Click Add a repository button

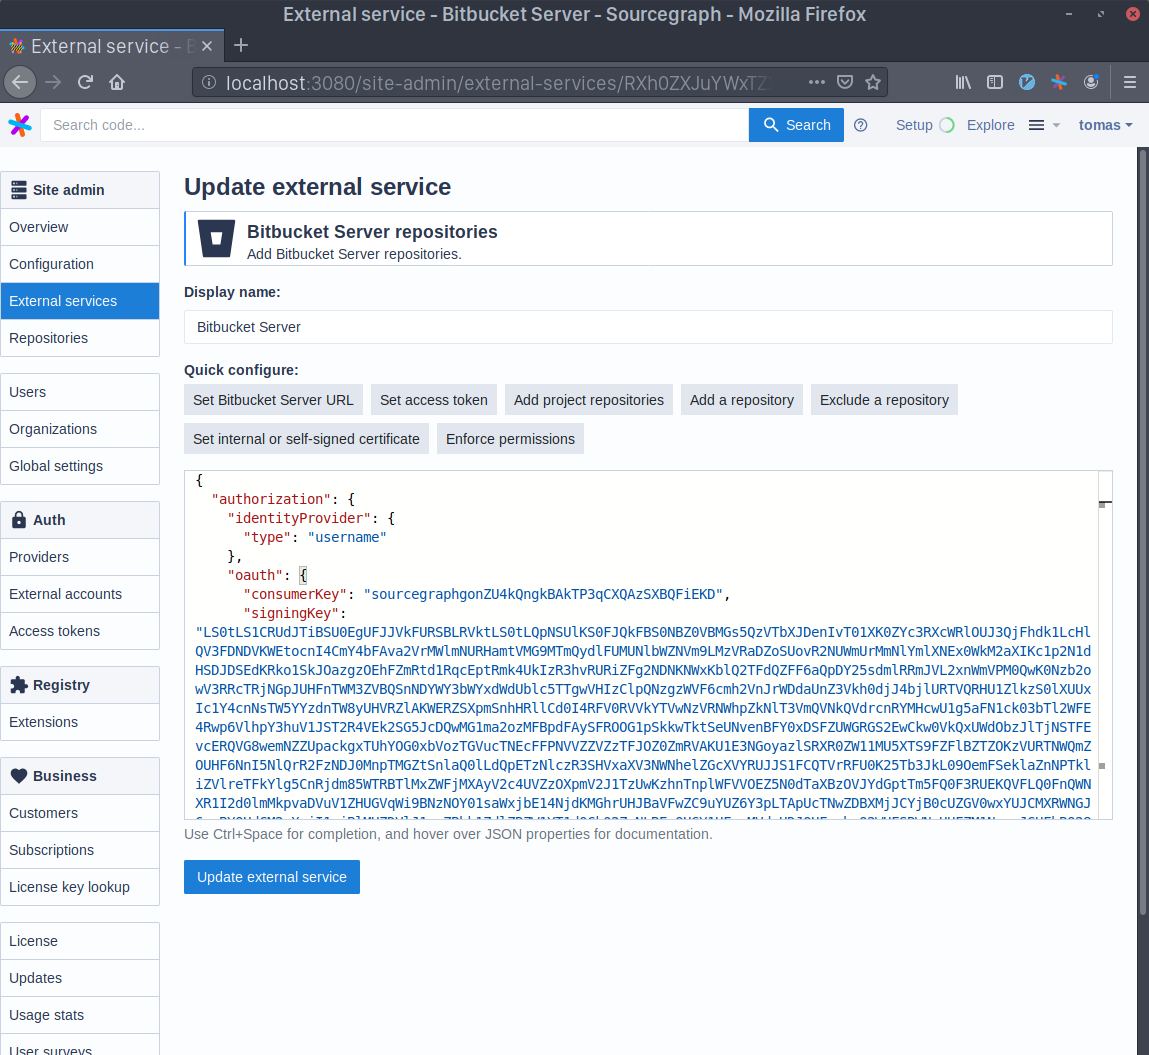pyautogui.click(x=742, y=400)
